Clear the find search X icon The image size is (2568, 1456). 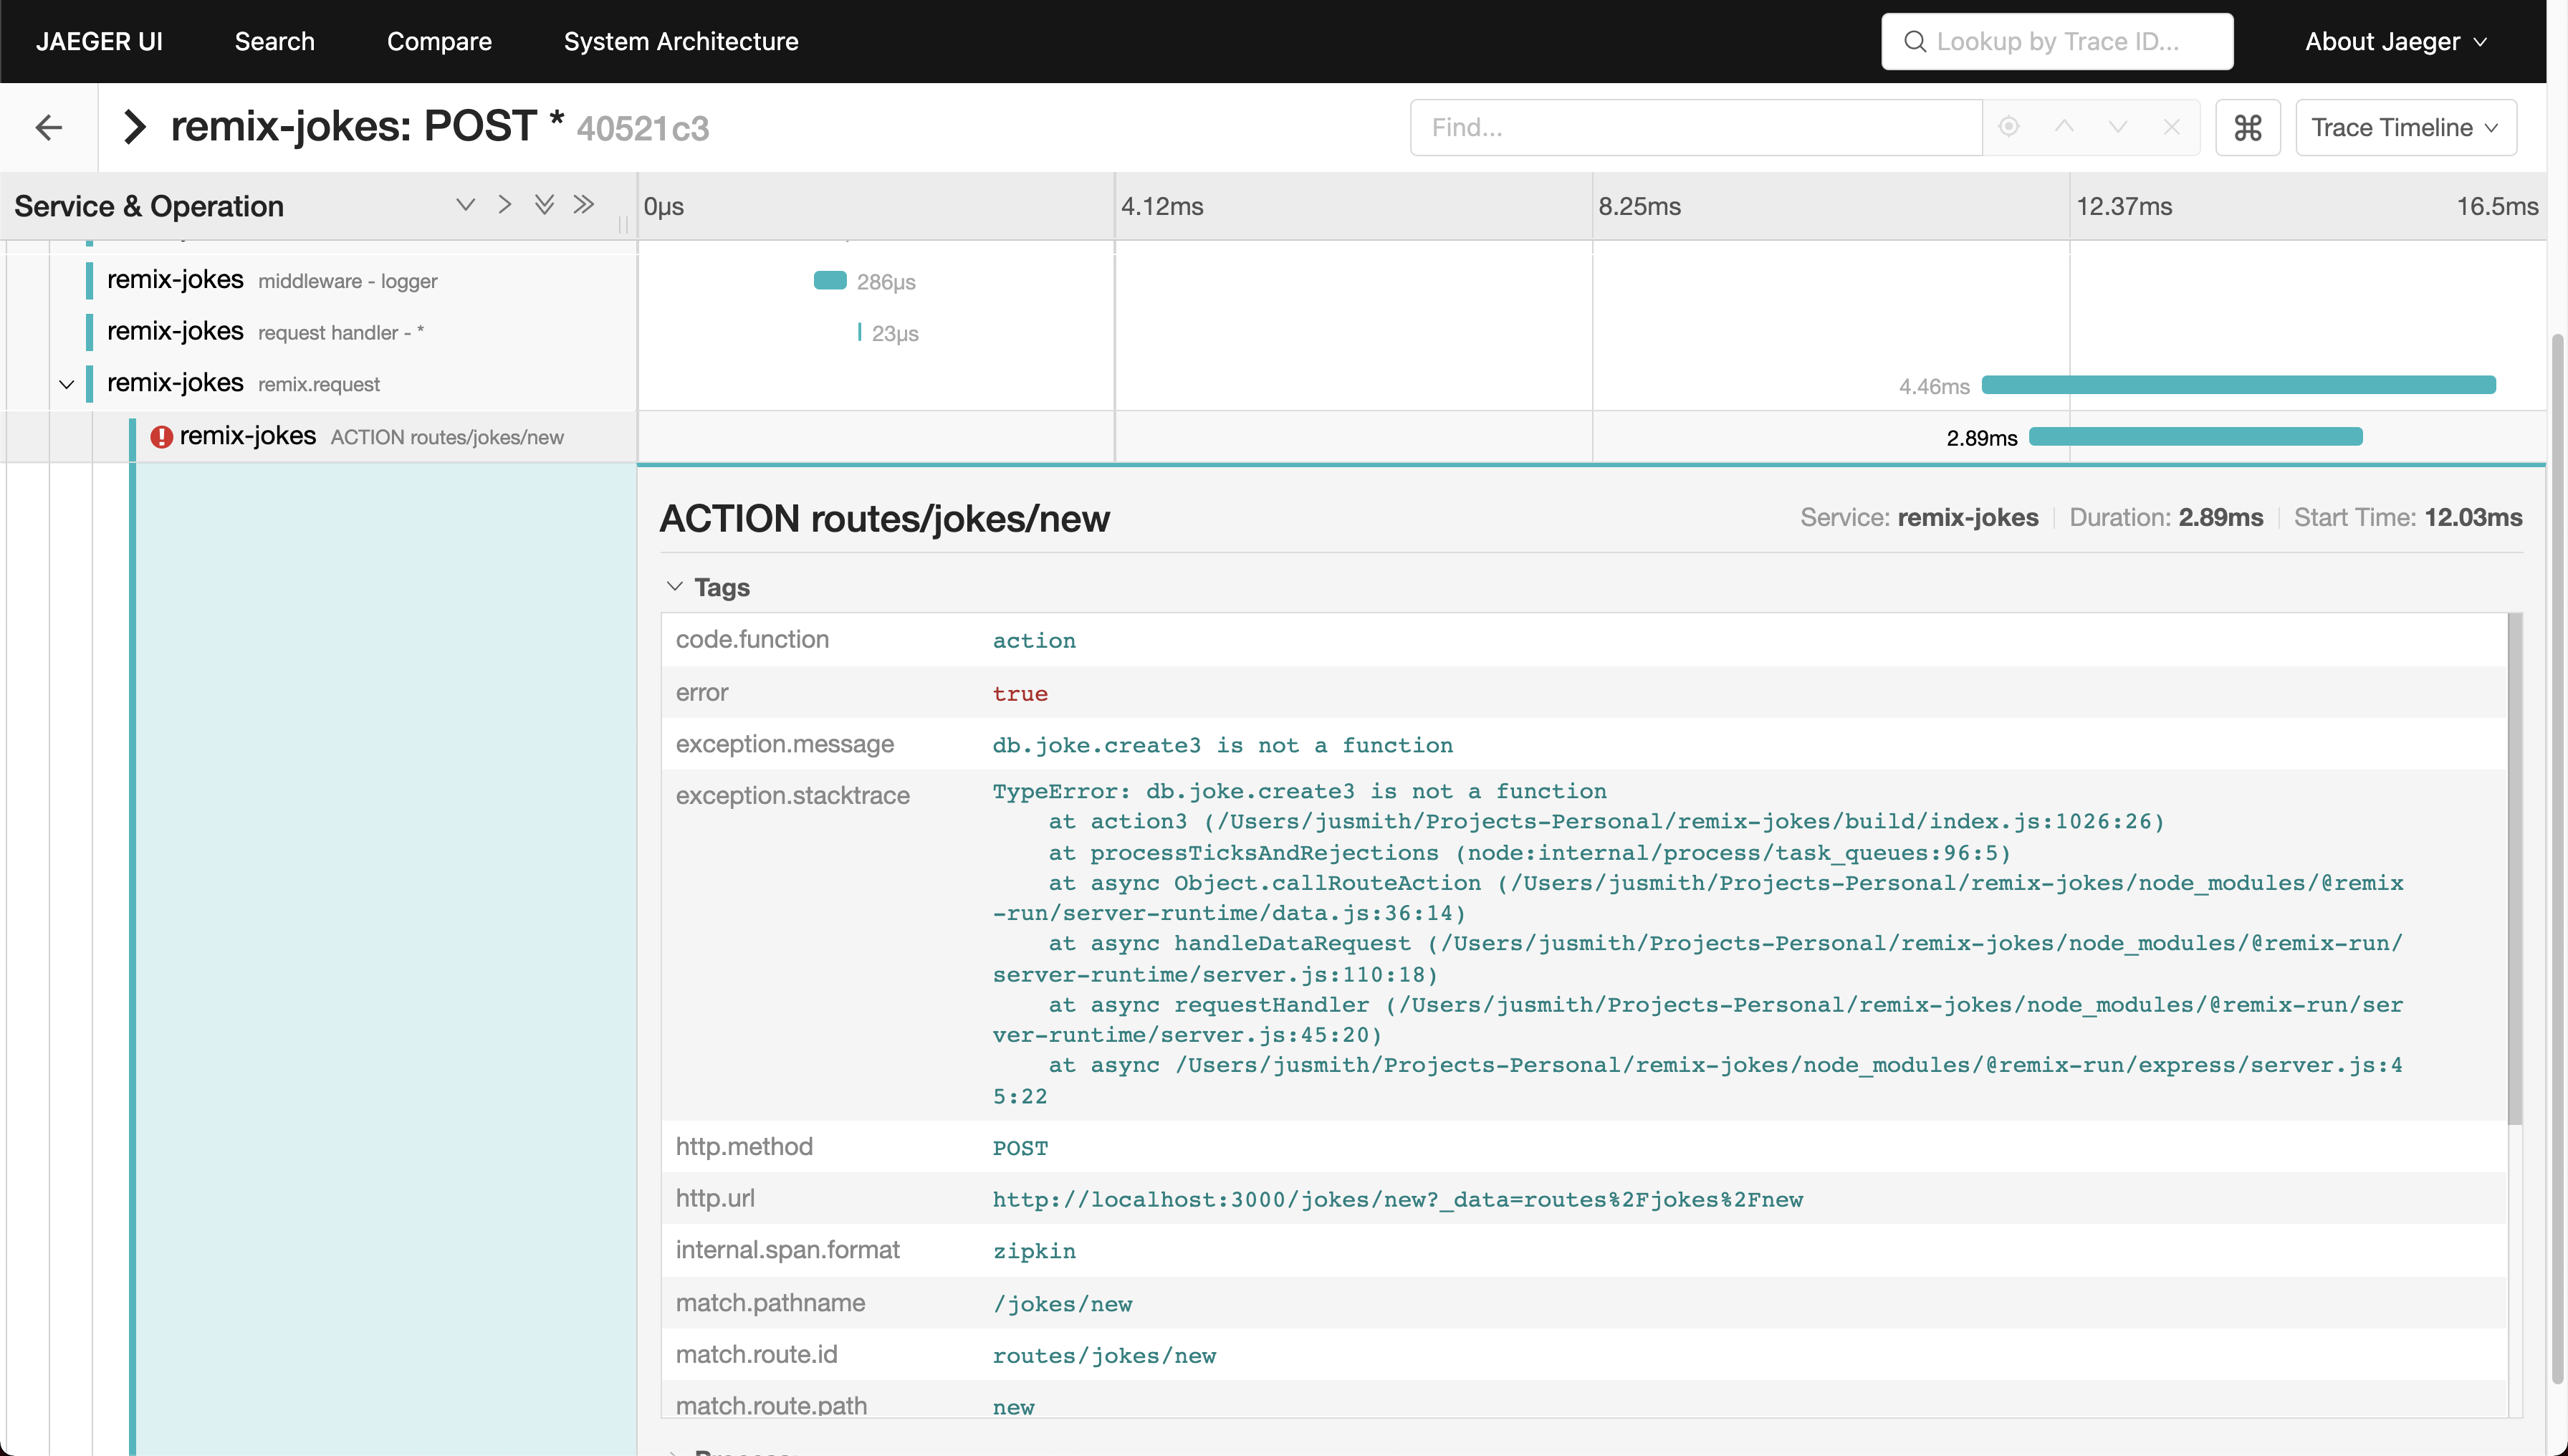tap(2171, 127)
